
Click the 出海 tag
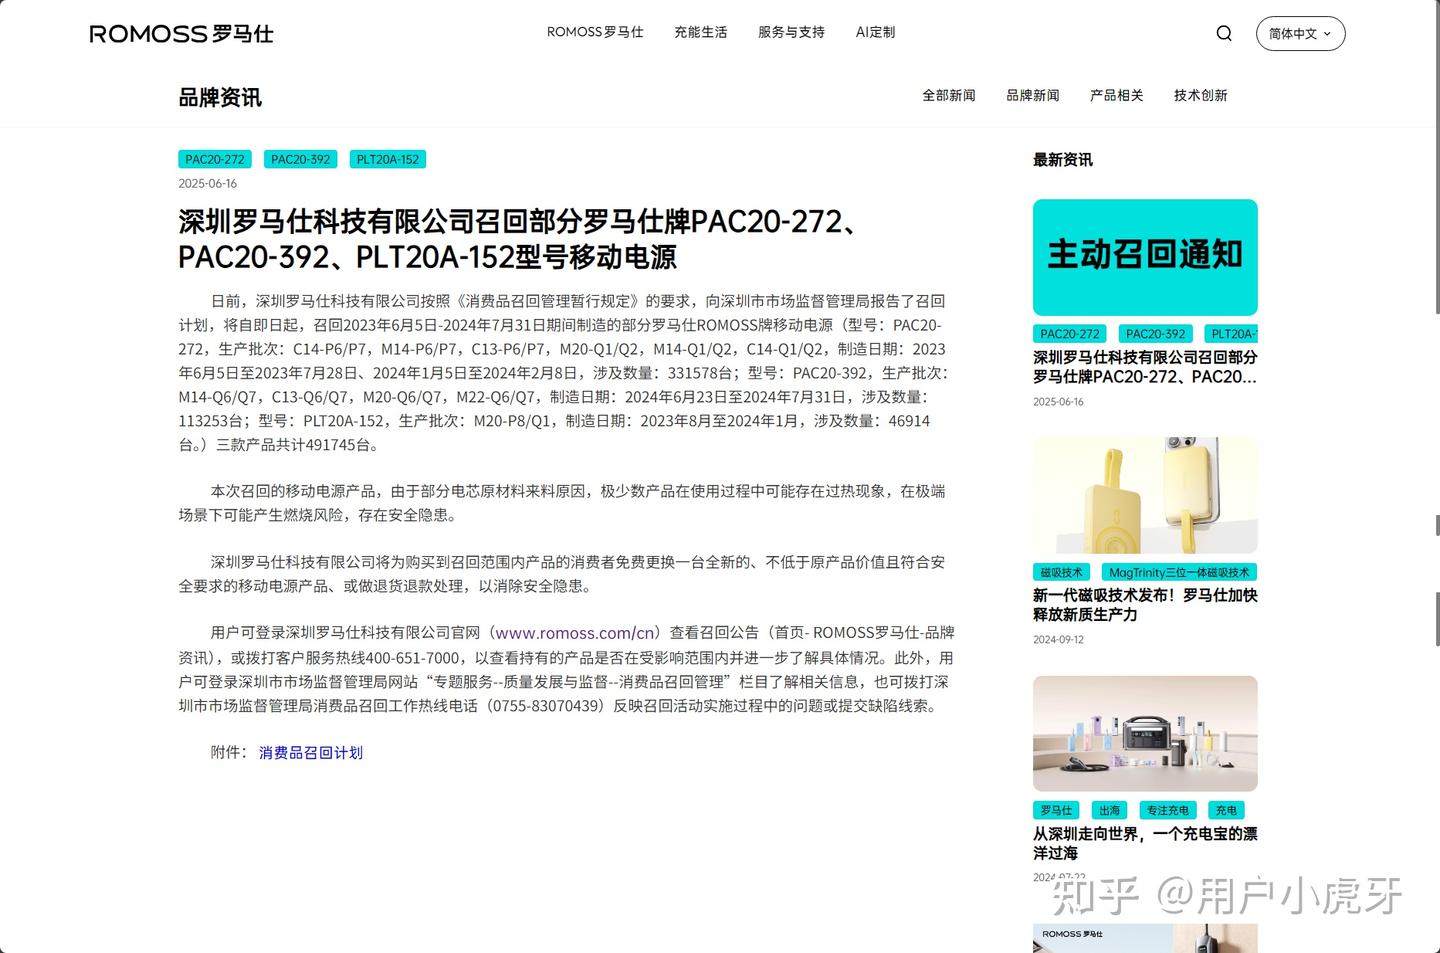1109,811
